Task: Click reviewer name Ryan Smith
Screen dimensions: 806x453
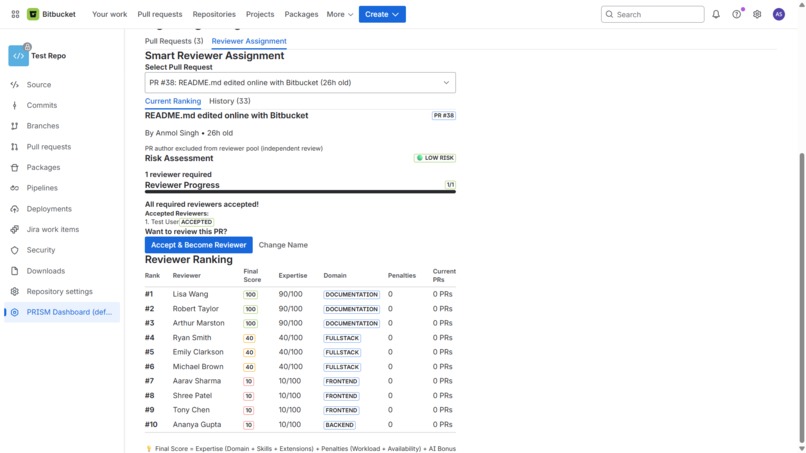Action: [192, 338]
